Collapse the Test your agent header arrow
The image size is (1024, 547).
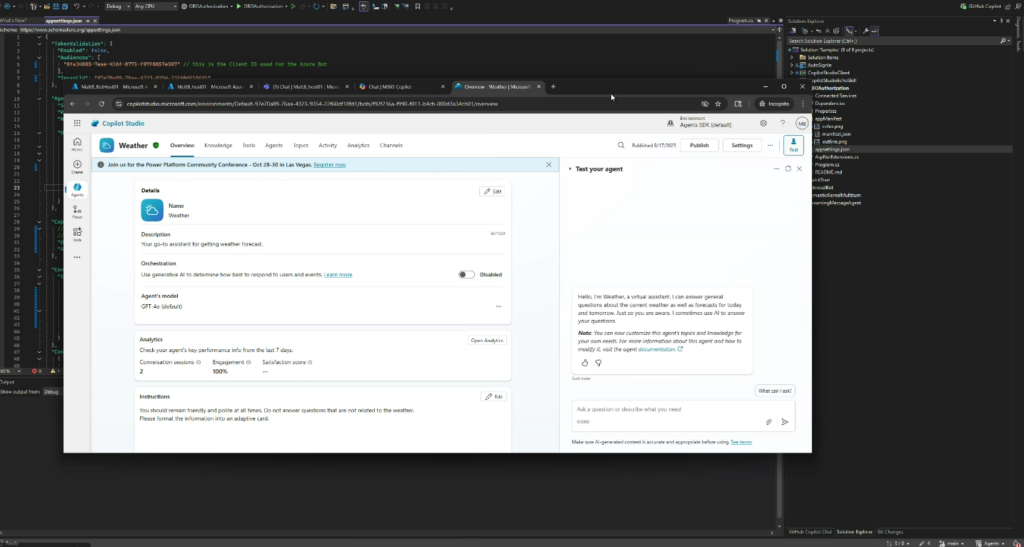(x=569, y=169)
